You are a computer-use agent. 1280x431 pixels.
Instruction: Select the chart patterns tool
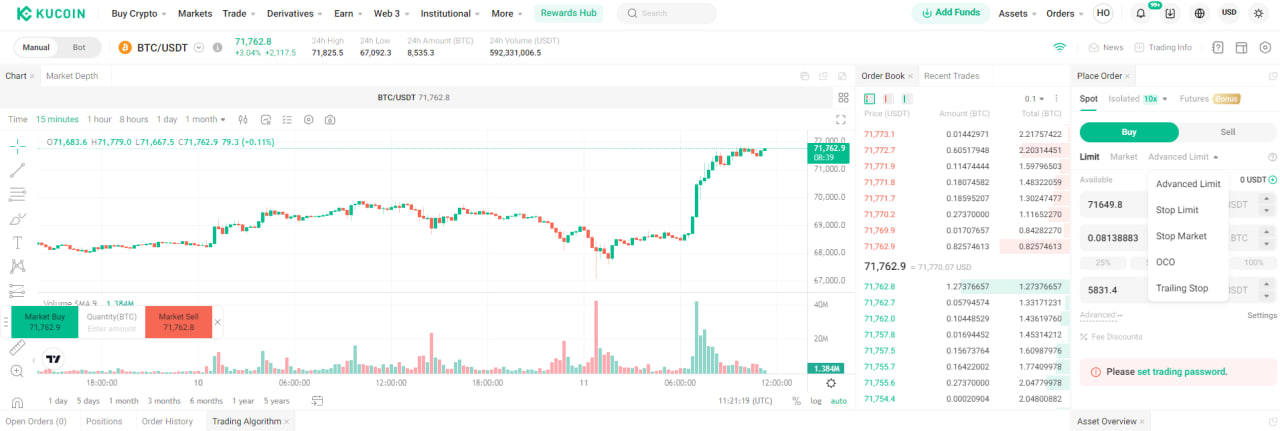(x=17, y=266)
